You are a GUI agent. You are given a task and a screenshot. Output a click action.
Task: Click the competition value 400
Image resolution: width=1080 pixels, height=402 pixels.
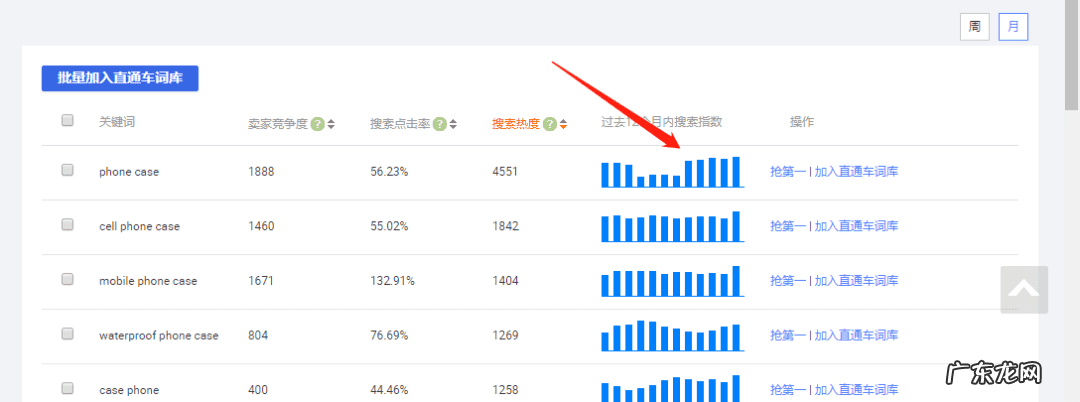point(258,390)
